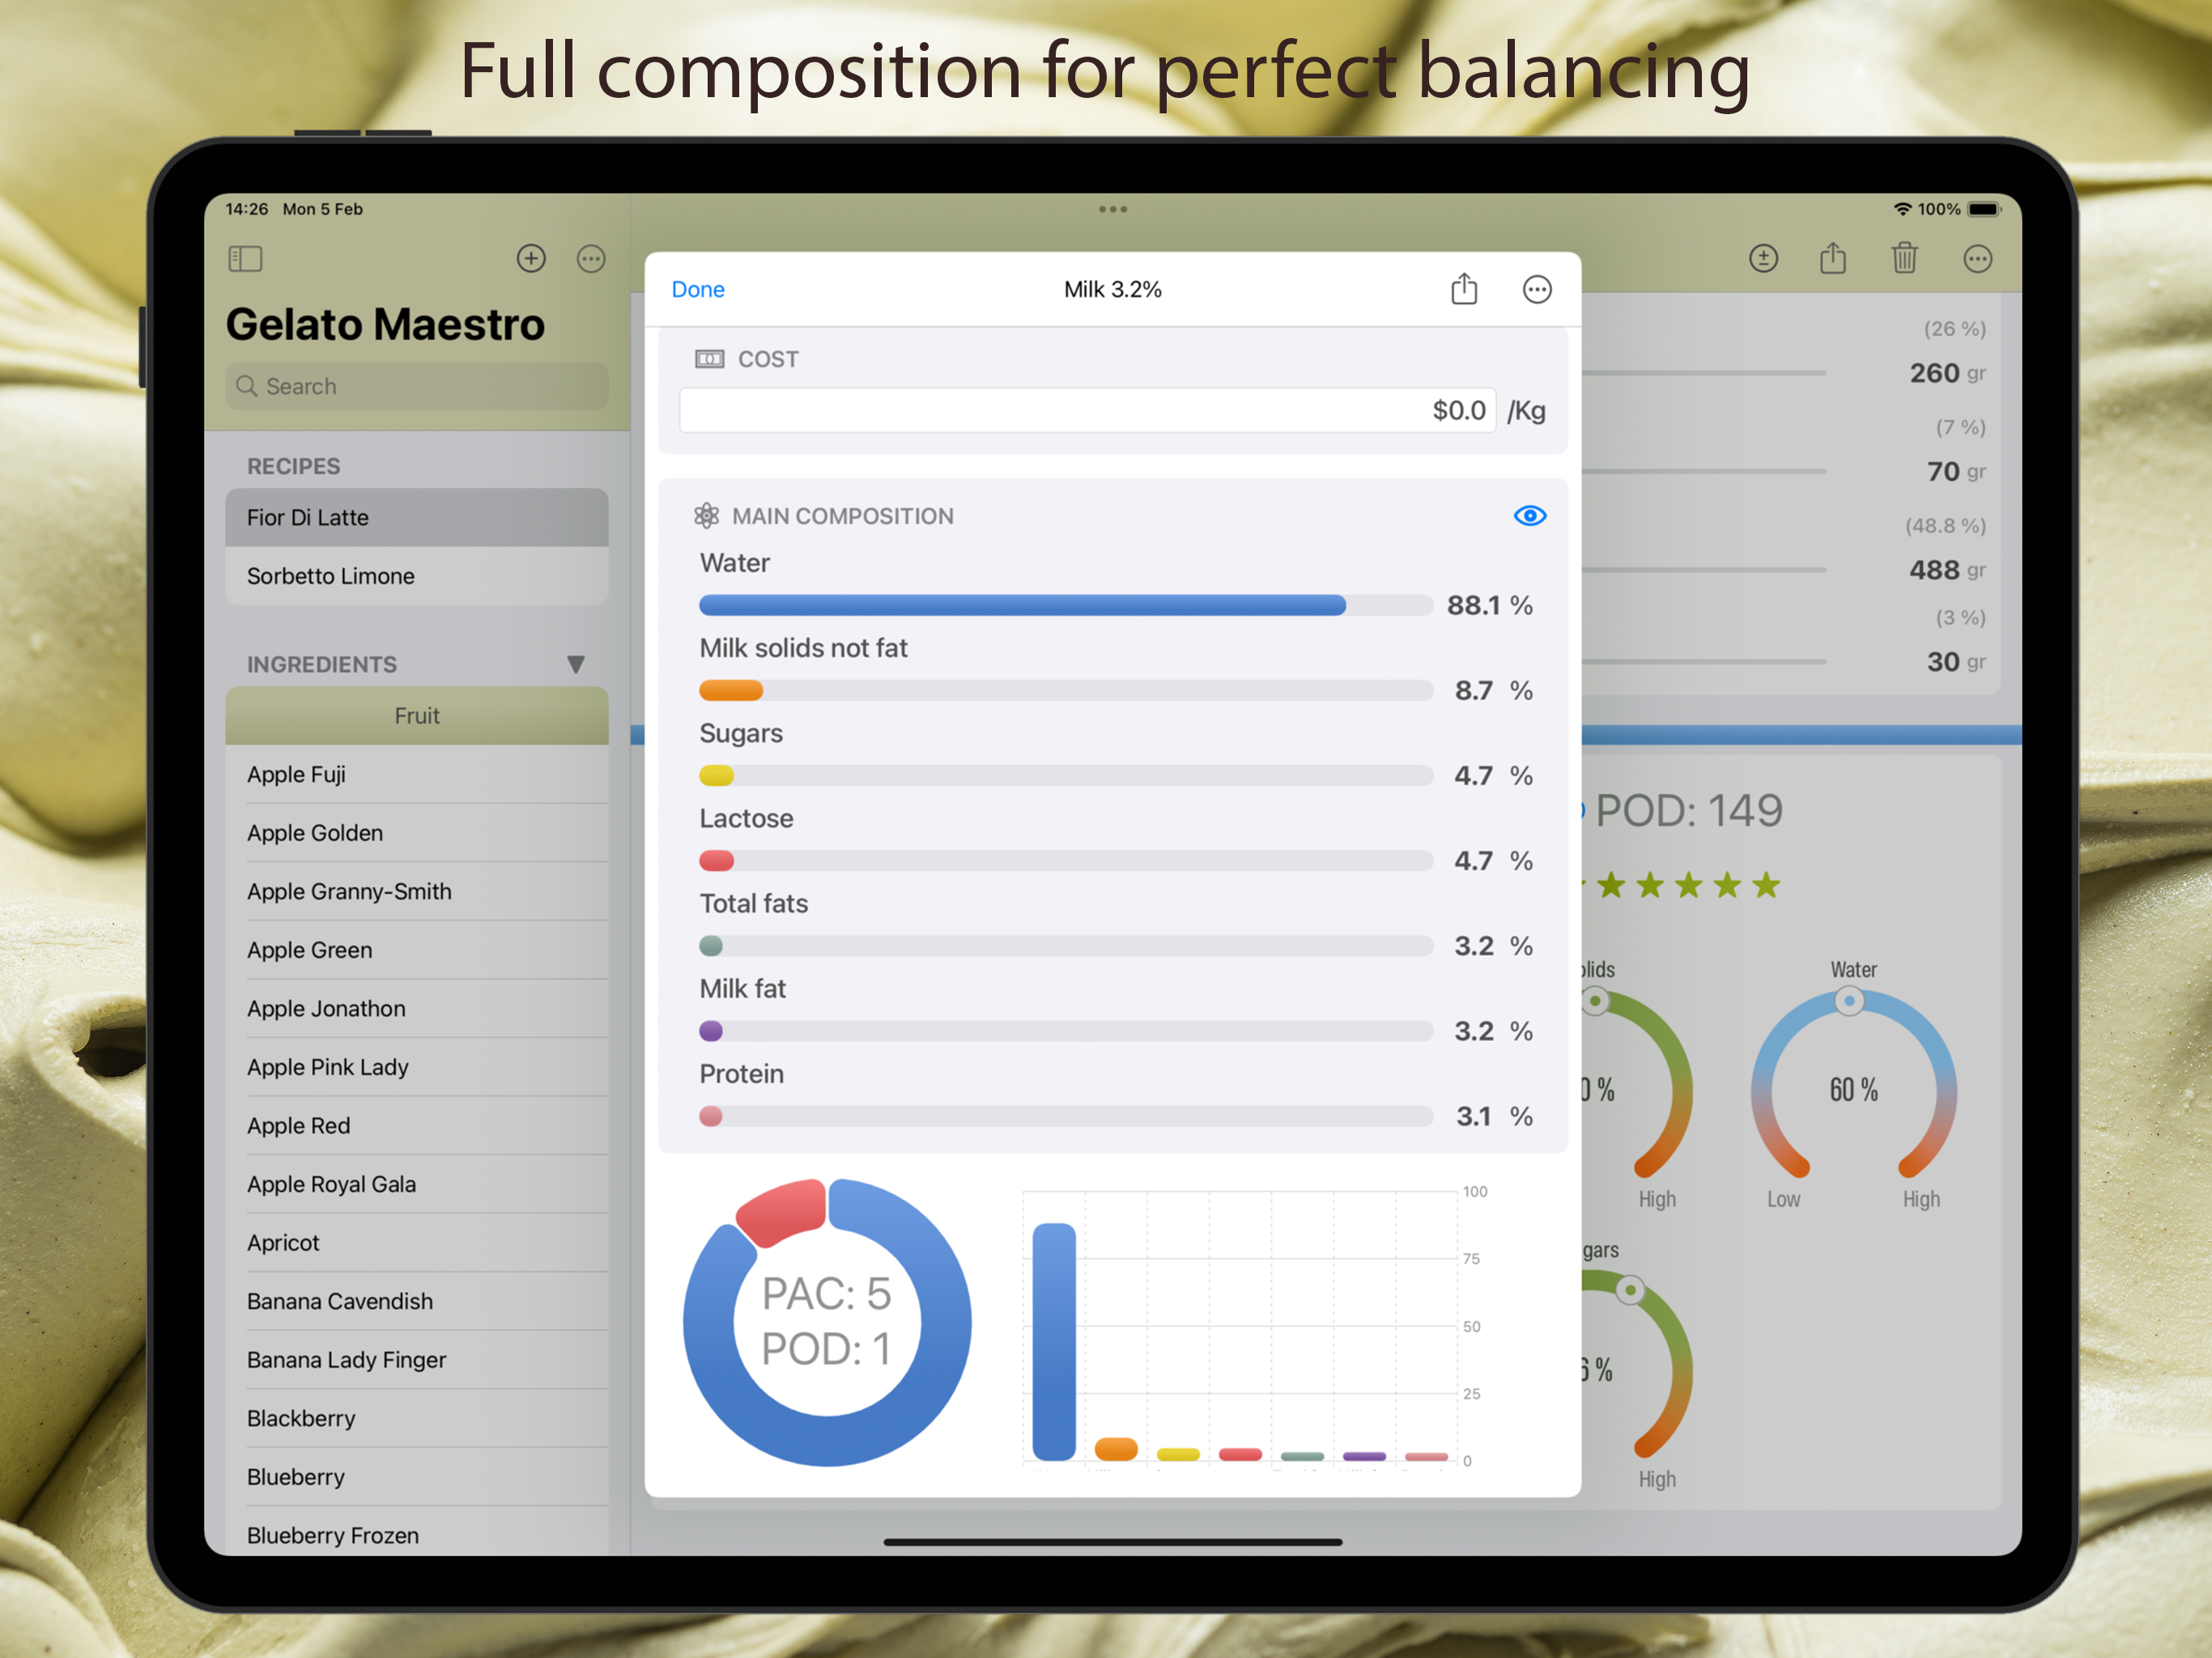Share recipe from top toolbar
The height and width of the screenshot is (1658, 2212).
[x=1833, y=258]
